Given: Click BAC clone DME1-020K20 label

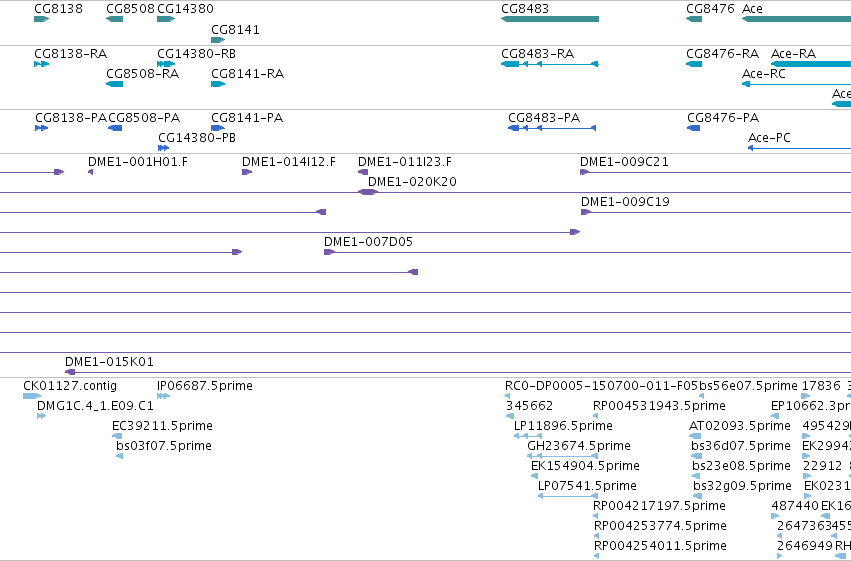Looking at the screenshot, I should click(x=412, y=182).
